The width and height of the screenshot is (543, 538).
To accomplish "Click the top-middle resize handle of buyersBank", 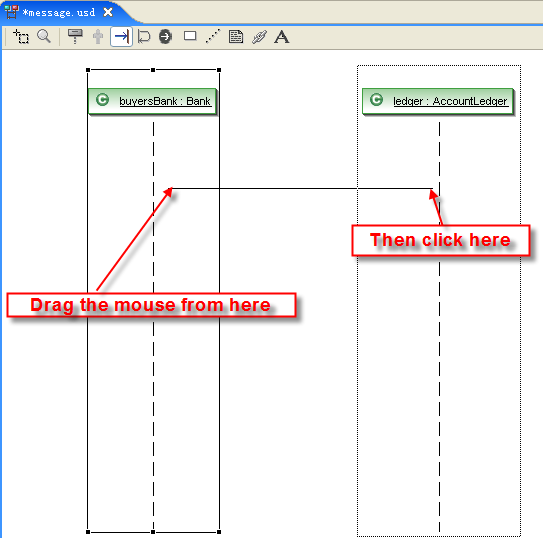I will click(153, 70).
